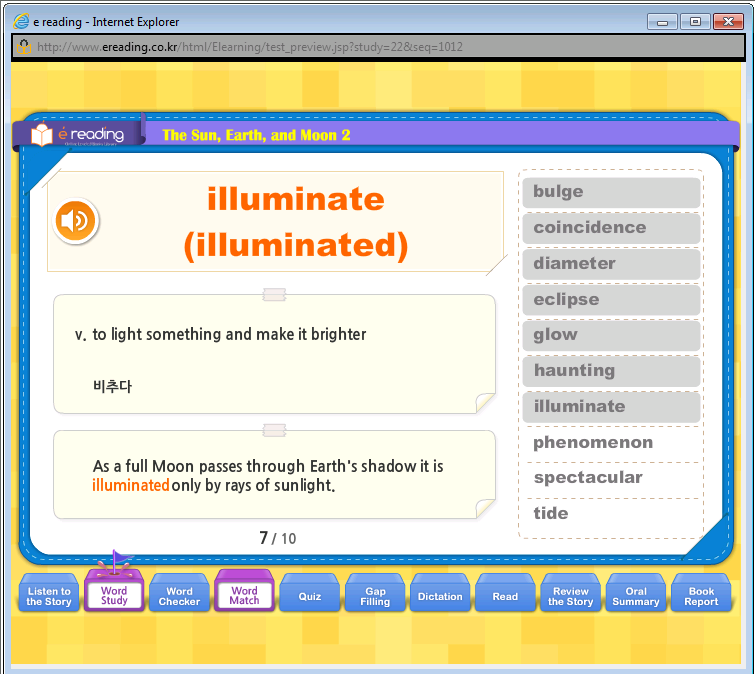Select the word 'glow' in the list
Image resolution: width=755 pixels, height=674 pixels.
(x=611, y=335)
